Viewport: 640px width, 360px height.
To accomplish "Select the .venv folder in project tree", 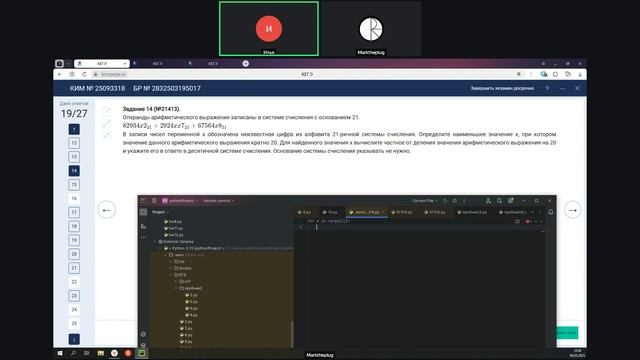I will (x=179, y=255).
